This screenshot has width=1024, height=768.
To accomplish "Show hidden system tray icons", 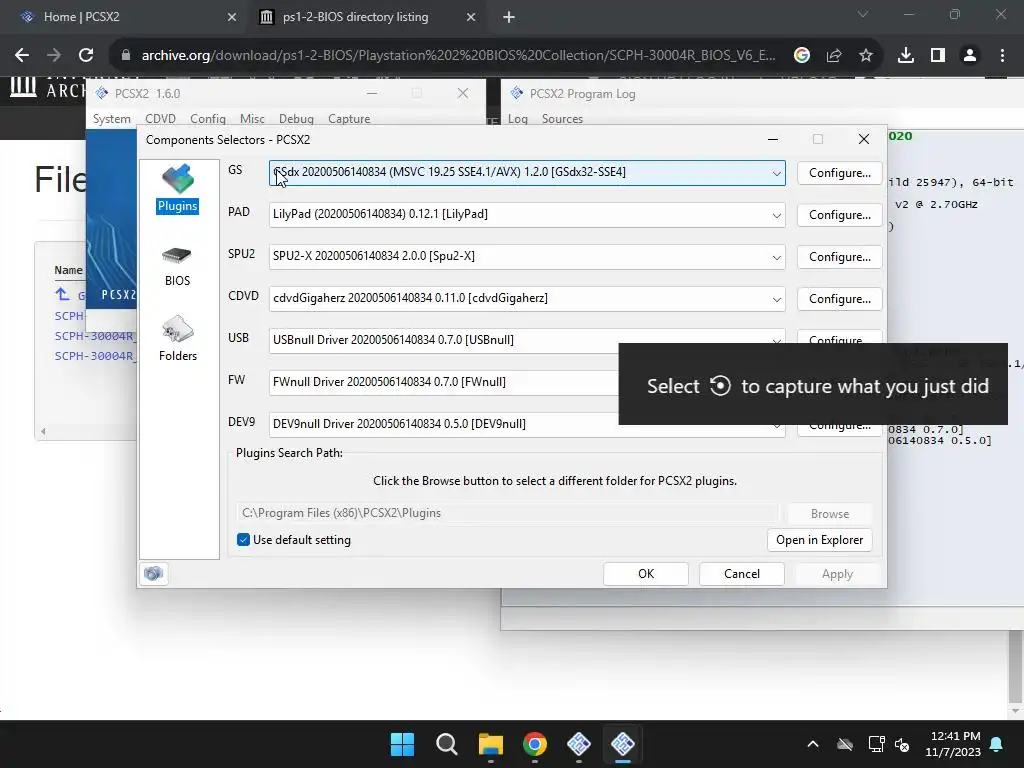I will [x=813, y=744].
